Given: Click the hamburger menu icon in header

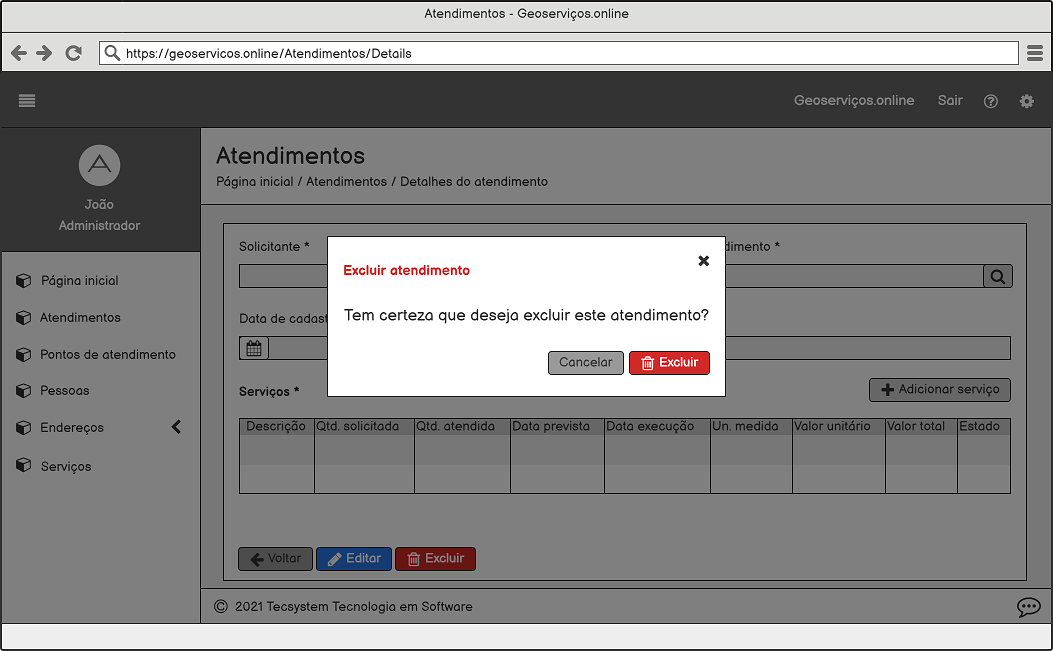Looking at the screenshot, I should pyautogui.click(x=27, y=100).
